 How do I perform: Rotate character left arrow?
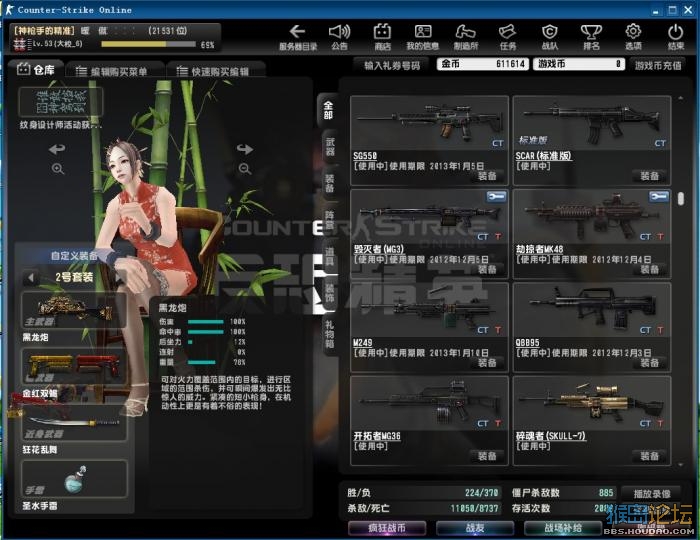57,149
